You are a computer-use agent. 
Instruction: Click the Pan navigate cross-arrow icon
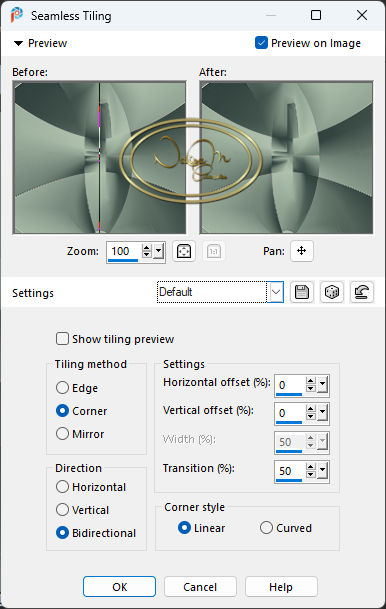(x=301, y=251)
